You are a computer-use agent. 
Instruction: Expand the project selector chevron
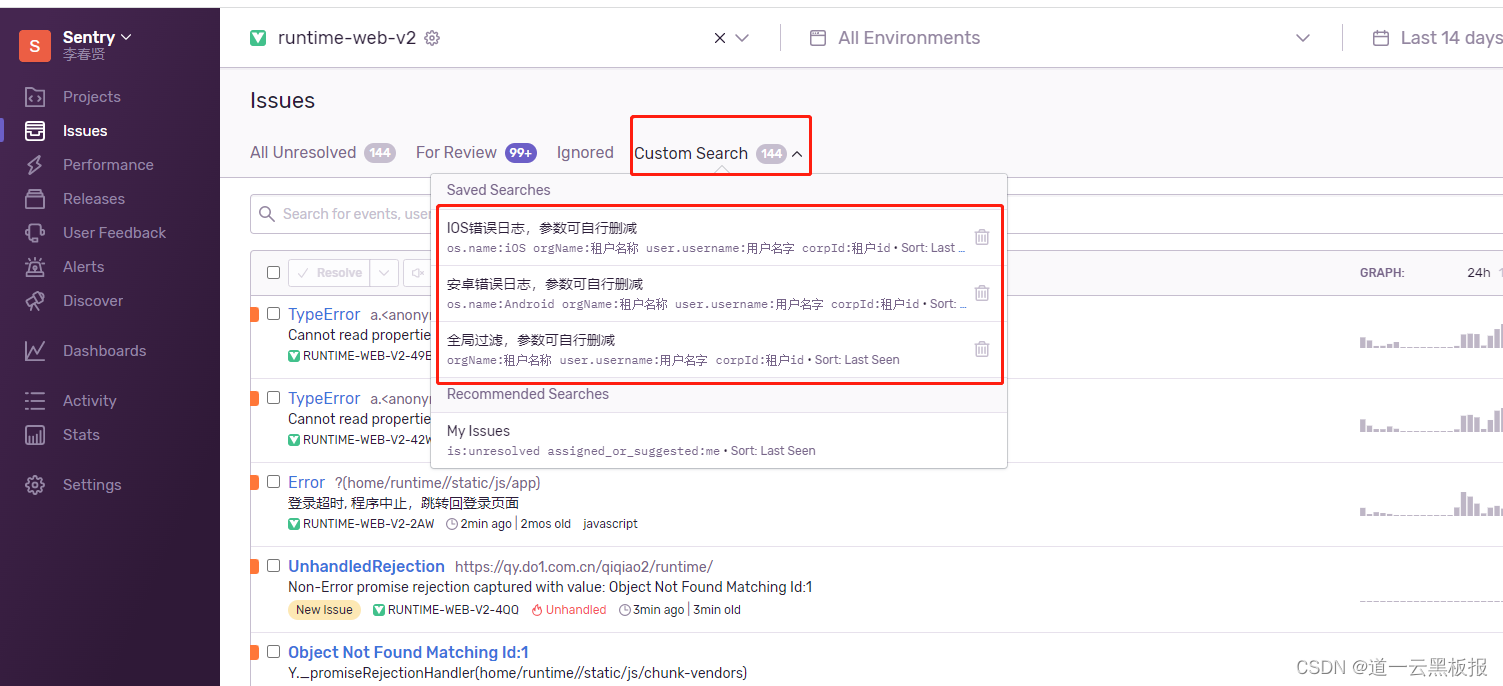[742, 38]
